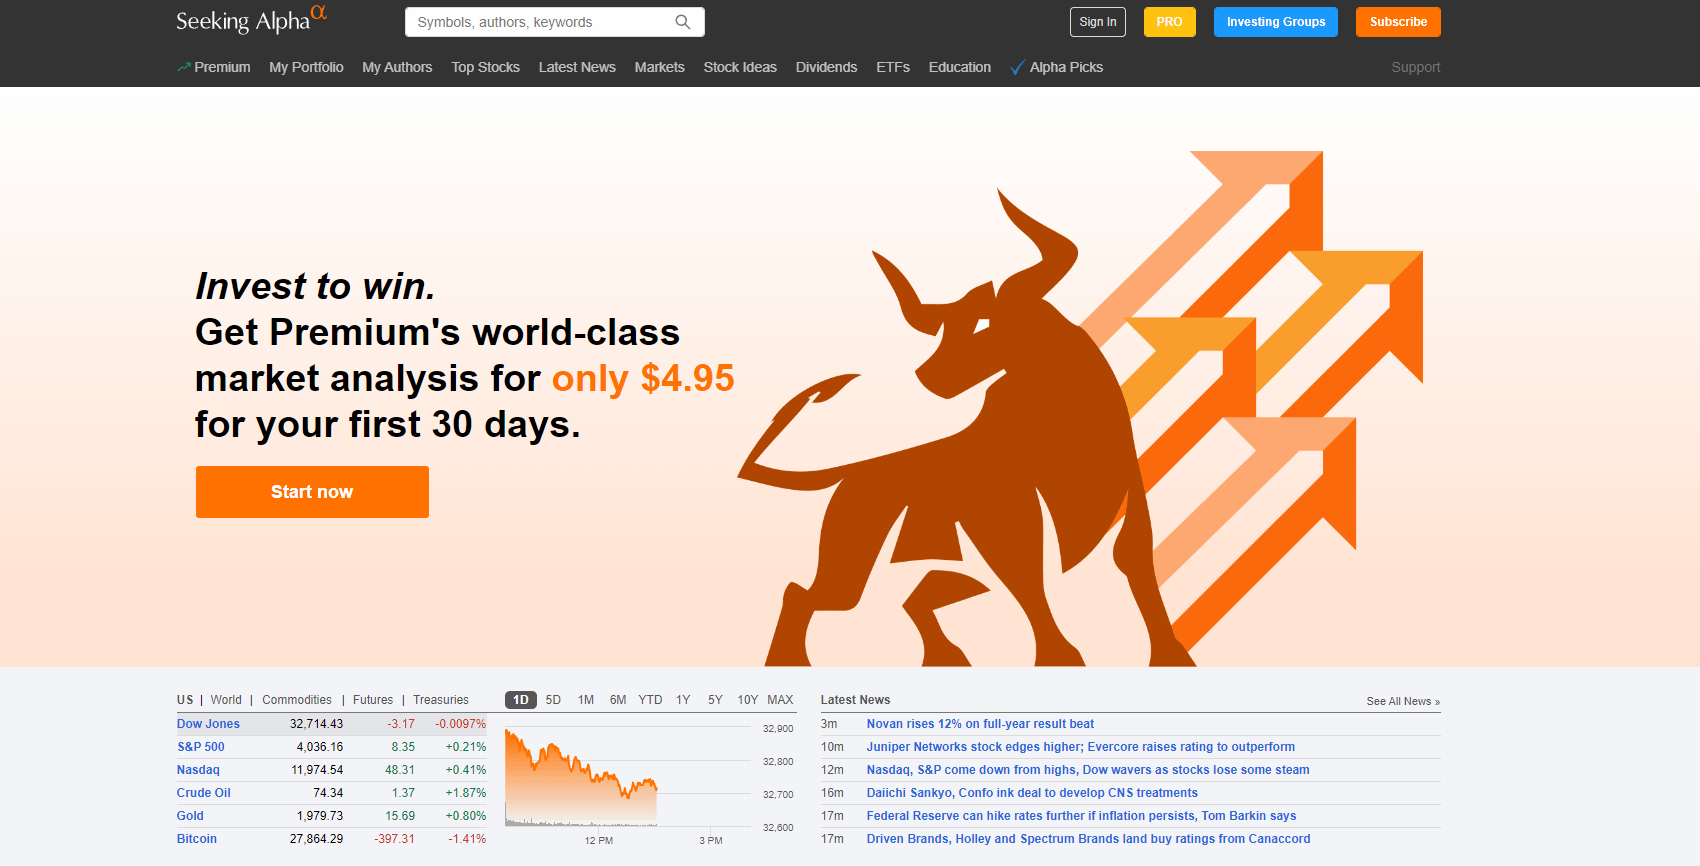Image resolution: width=1700 pixels, height=866 pixels.
Task: Open the Daiichi Sankyo news article
Action: 1032,793
